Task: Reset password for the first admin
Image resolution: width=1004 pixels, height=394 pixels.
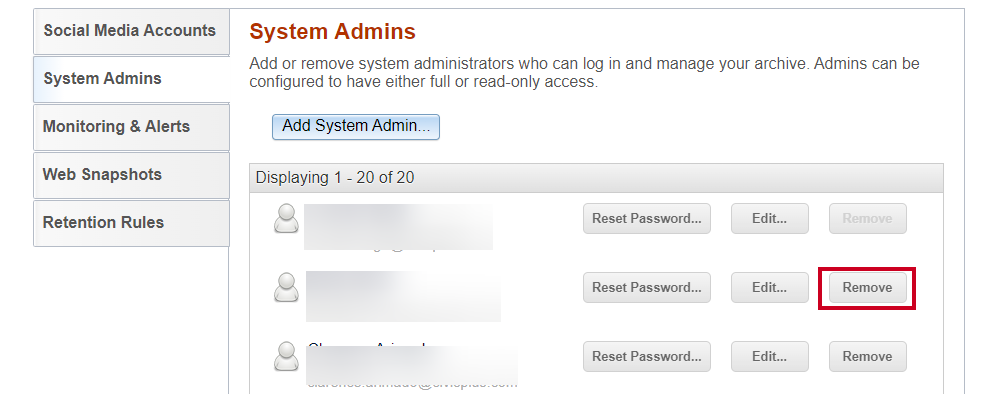Action: pyautogui.click(x=647, y=218)
